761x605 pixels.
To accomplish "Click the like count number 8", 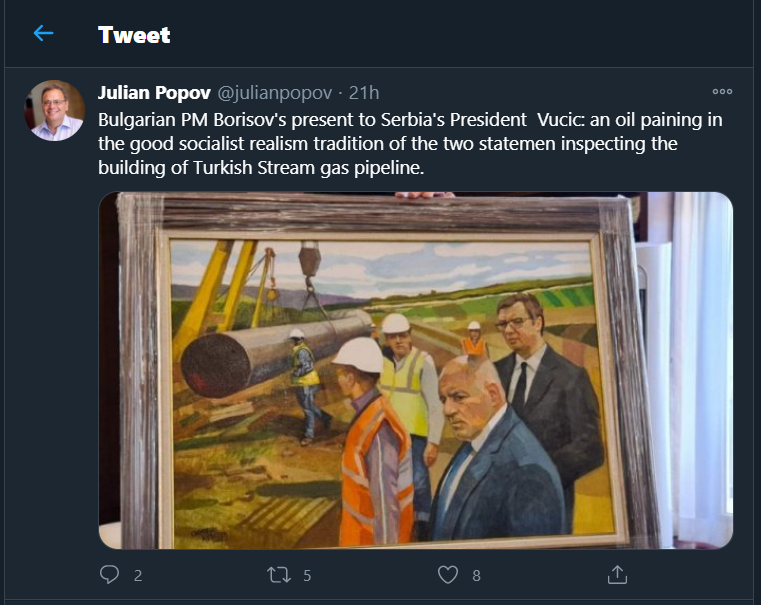I will click(x=477, y=576).
